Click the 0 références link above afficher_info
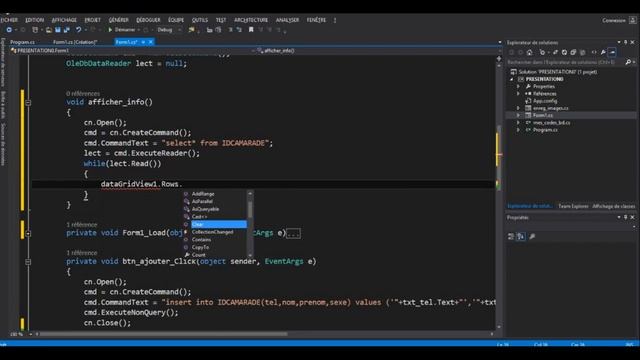The height and width of the screenshot is (360, 640). [83, 93]
